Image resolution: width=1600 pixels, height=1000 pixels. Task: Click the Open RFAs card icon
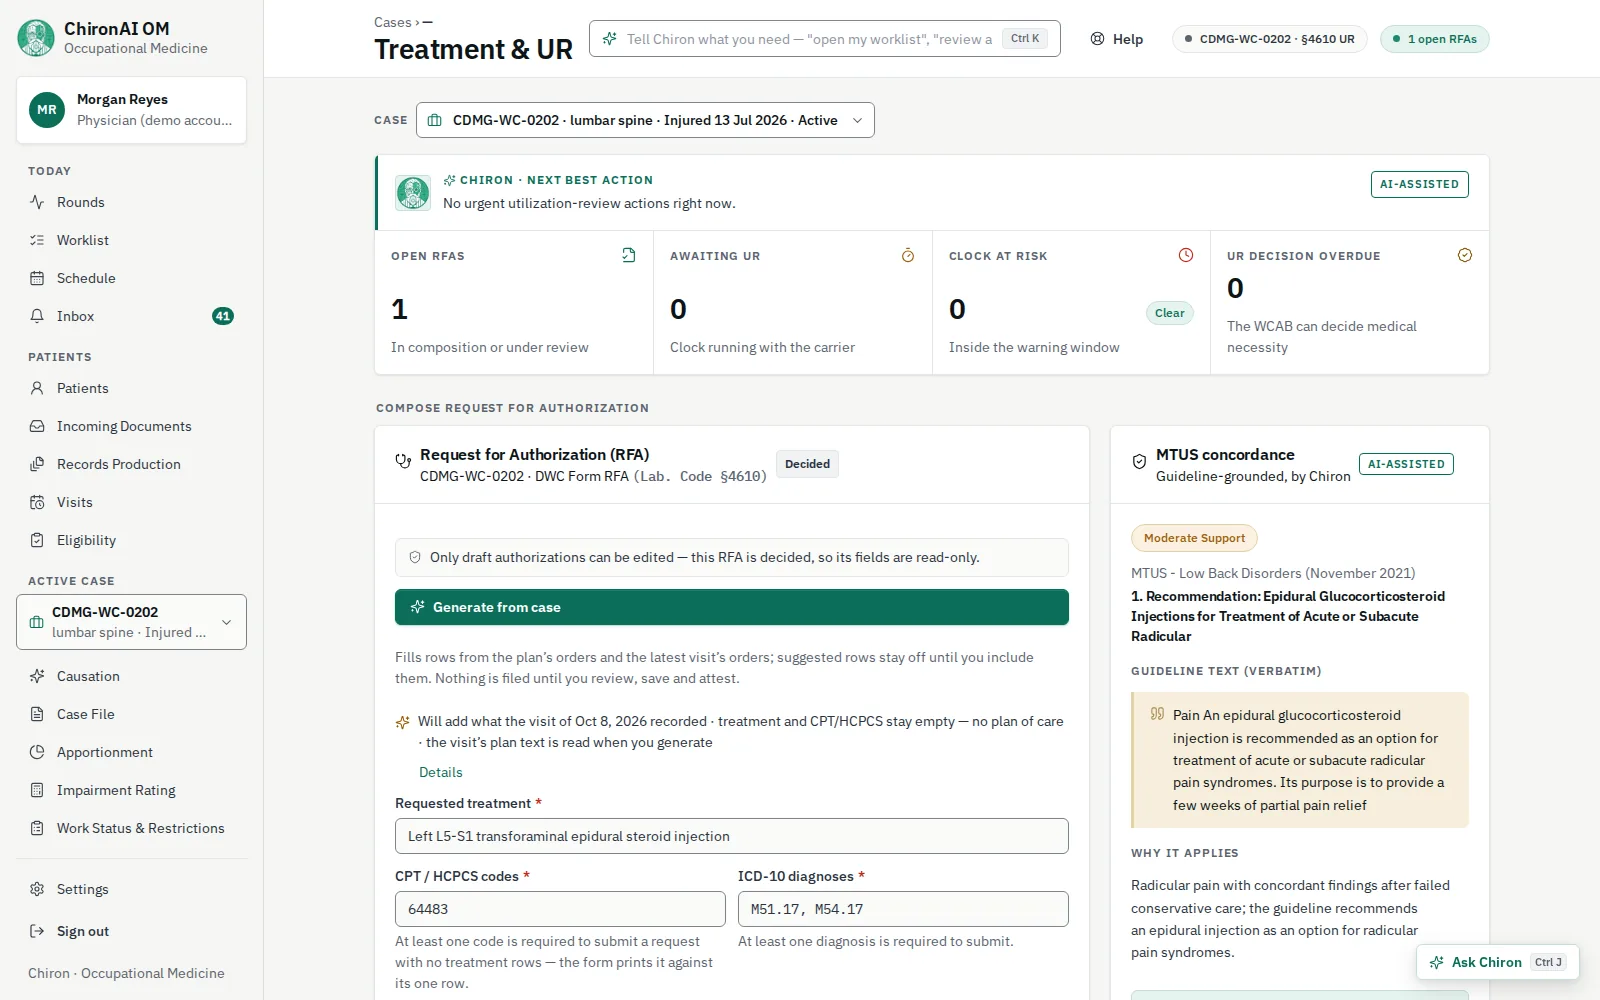click(x=628, y=255)
